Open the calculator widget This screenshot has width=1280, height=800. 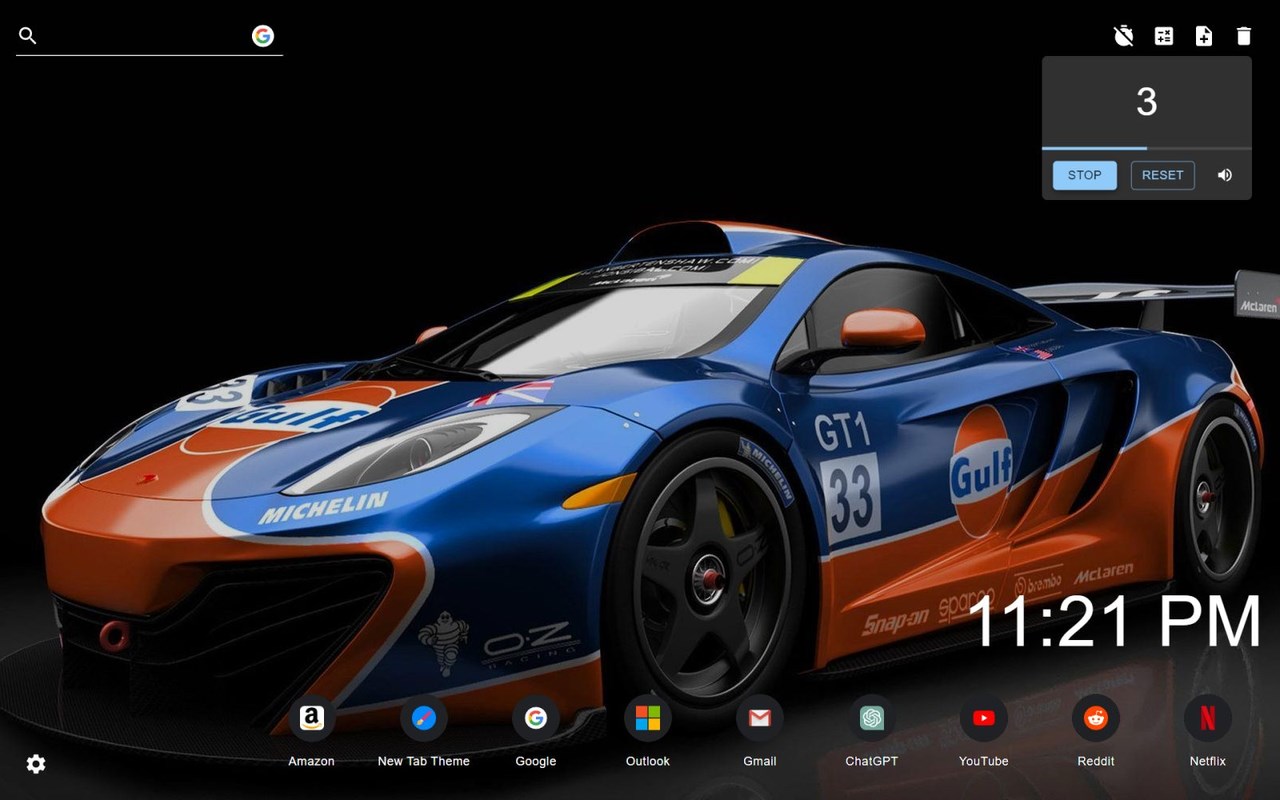[1164, 36]
